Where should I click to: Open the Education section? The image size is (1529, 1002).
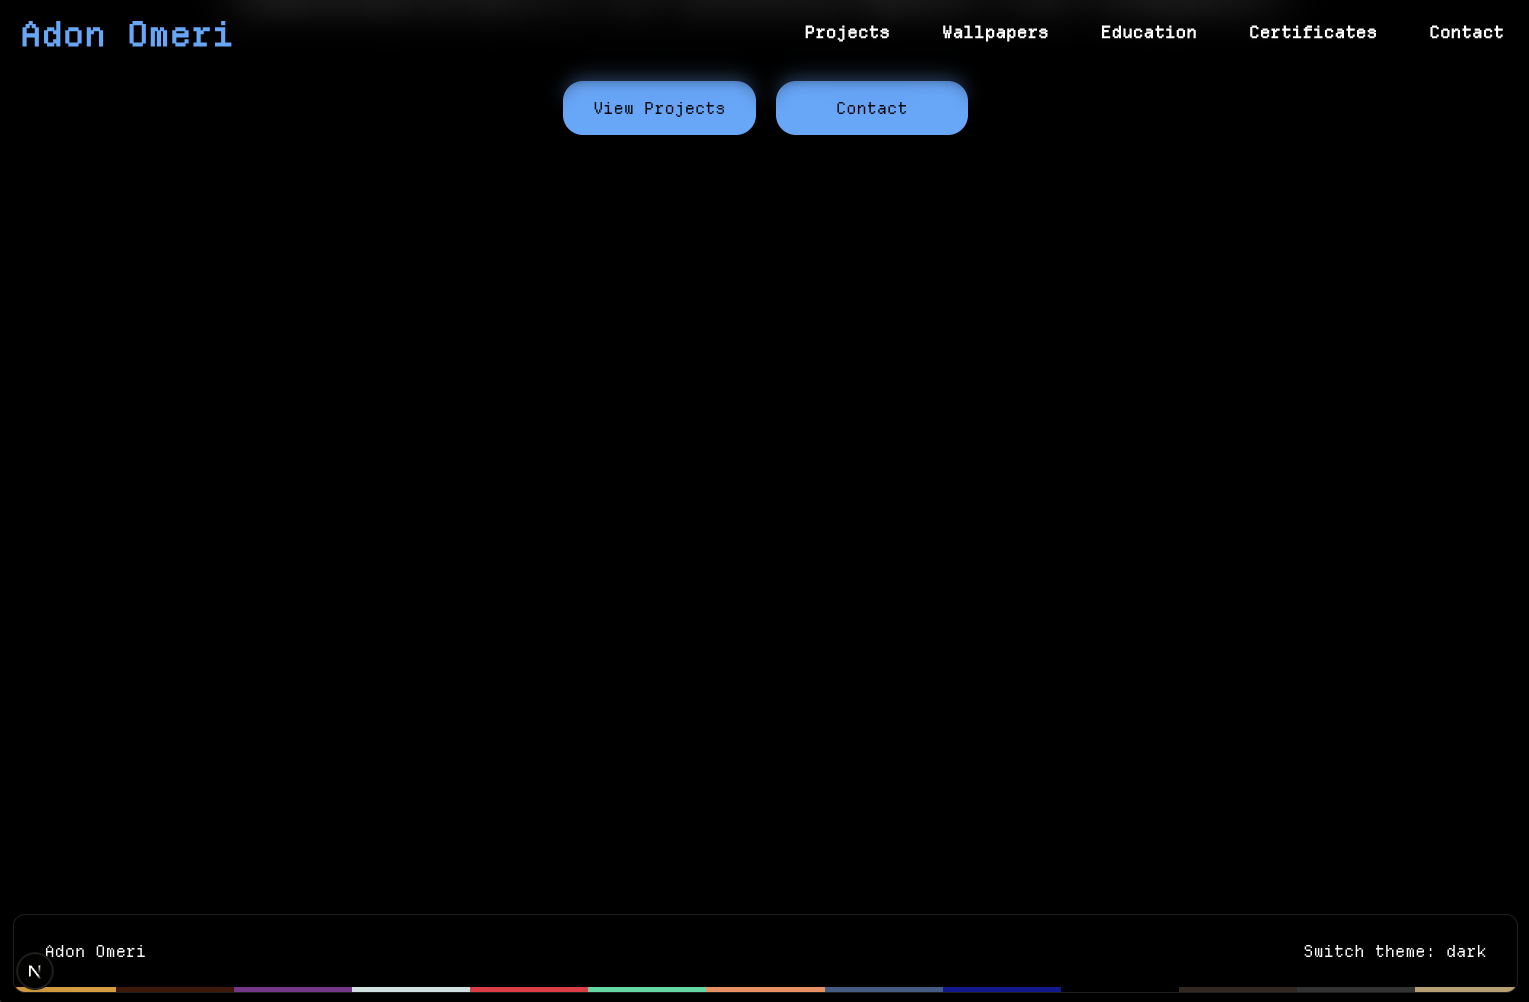[1148, 32]
